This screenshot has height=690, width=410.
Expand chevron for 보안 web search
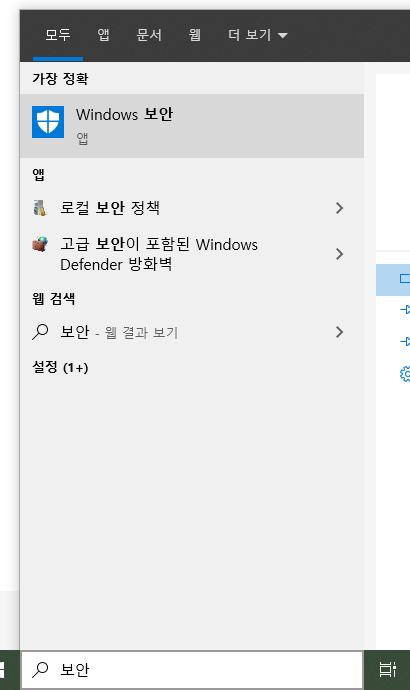tap(339, 332)
